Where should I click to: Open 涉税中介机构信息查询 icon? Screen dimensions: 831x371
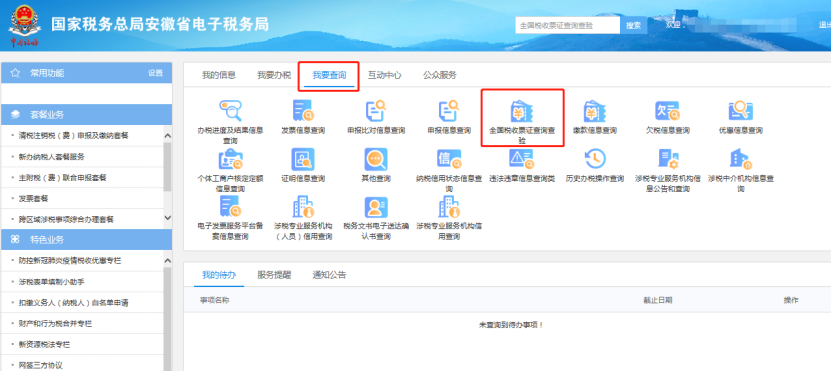pos(741,159)
